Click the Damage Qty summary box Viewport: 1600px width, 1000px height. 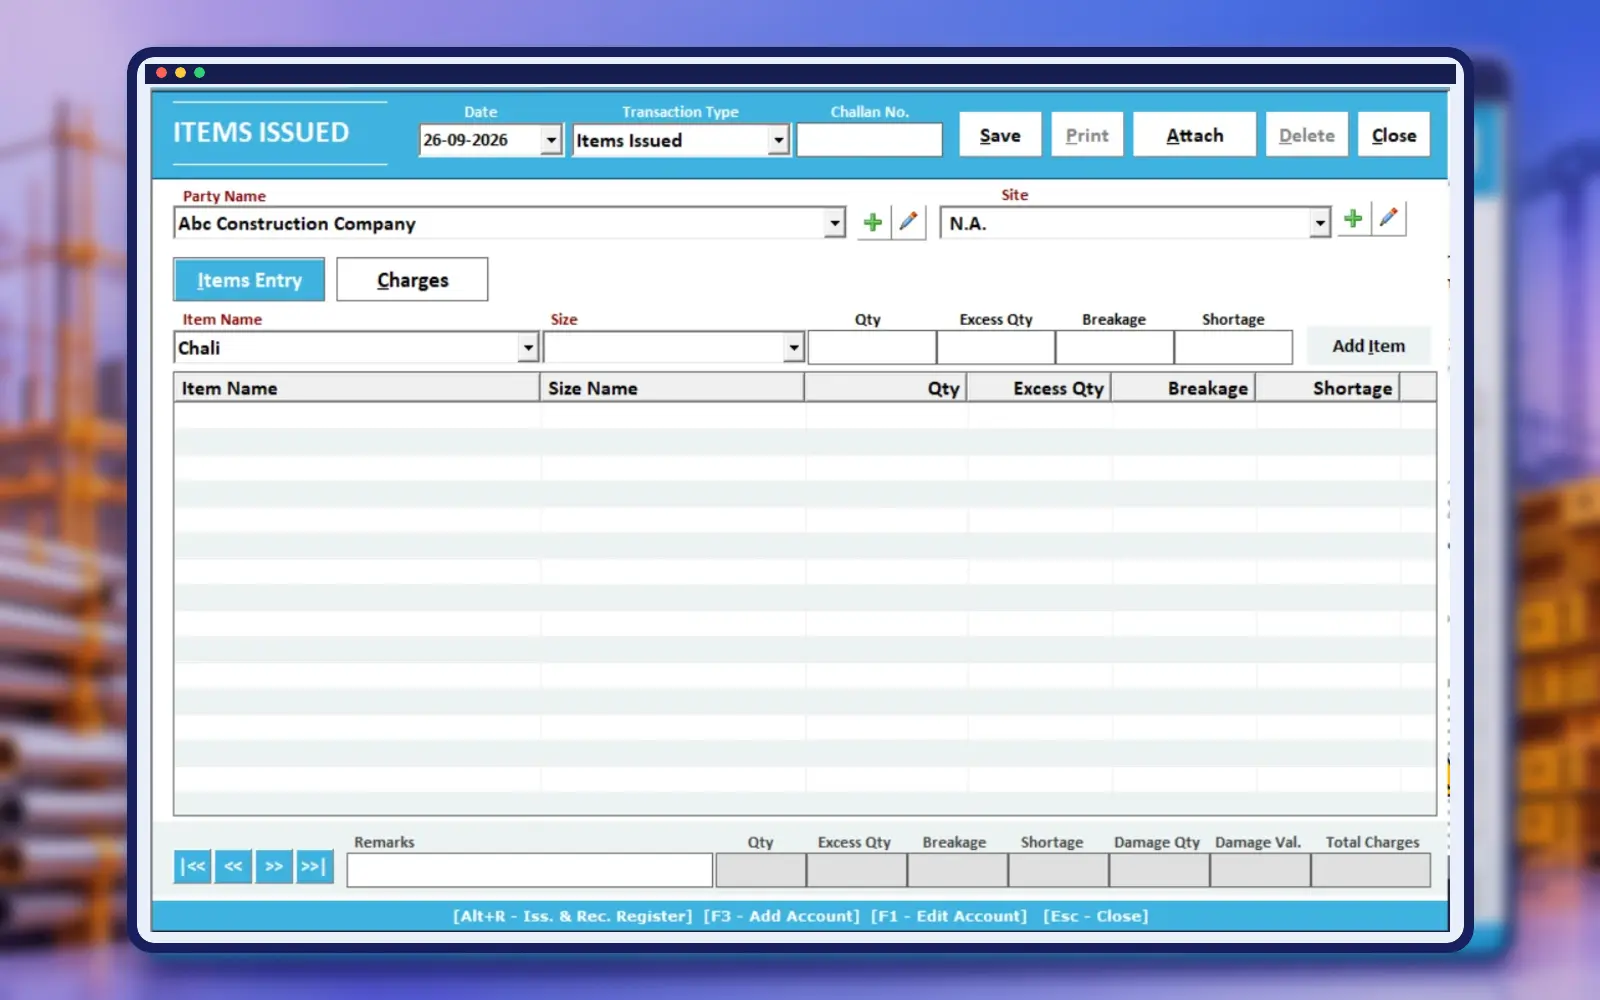coord(1159,871)
